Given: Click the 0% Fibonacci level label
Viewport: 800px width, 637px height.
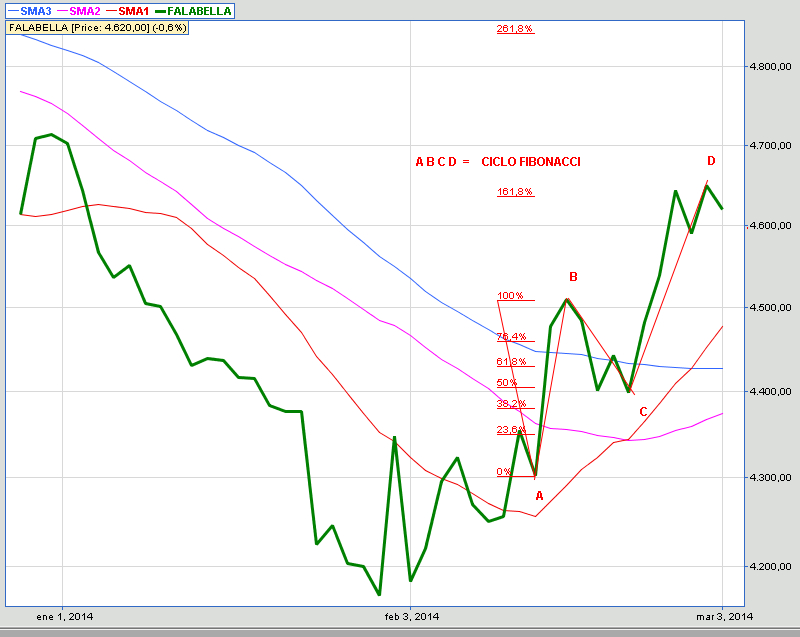Looking at the screenshot, I should [x=504, y=471].
